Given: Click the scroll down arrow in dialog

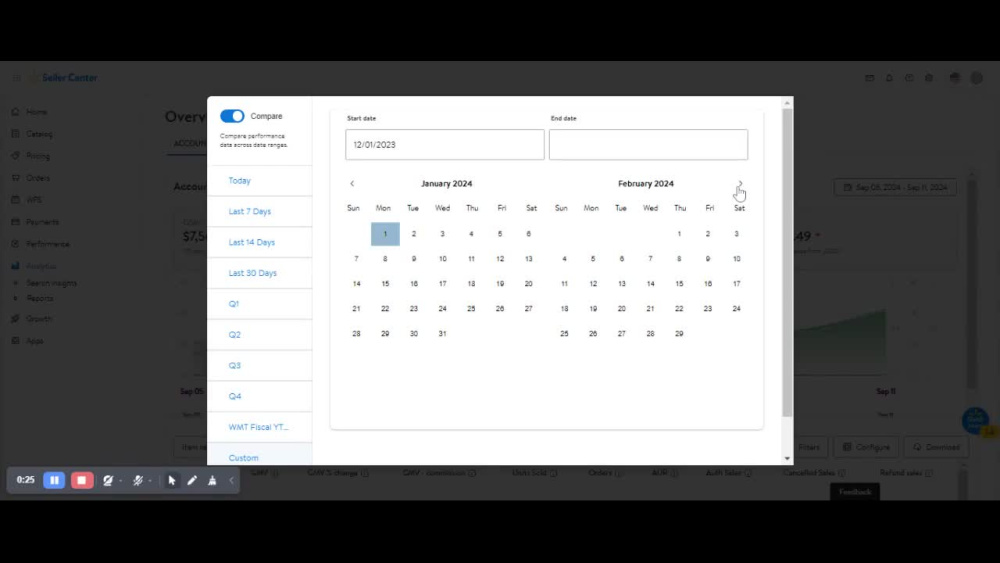Looking at the screenshot, I should pyautogui.click(x=787, y=458).
